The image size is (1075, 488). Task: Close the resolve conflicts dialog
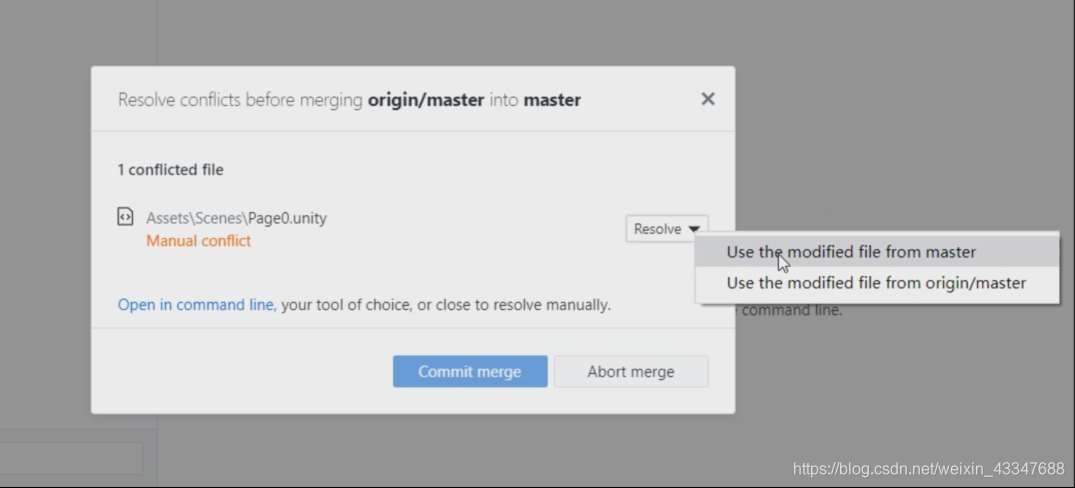pyautogui.click(x=708, y=99)
